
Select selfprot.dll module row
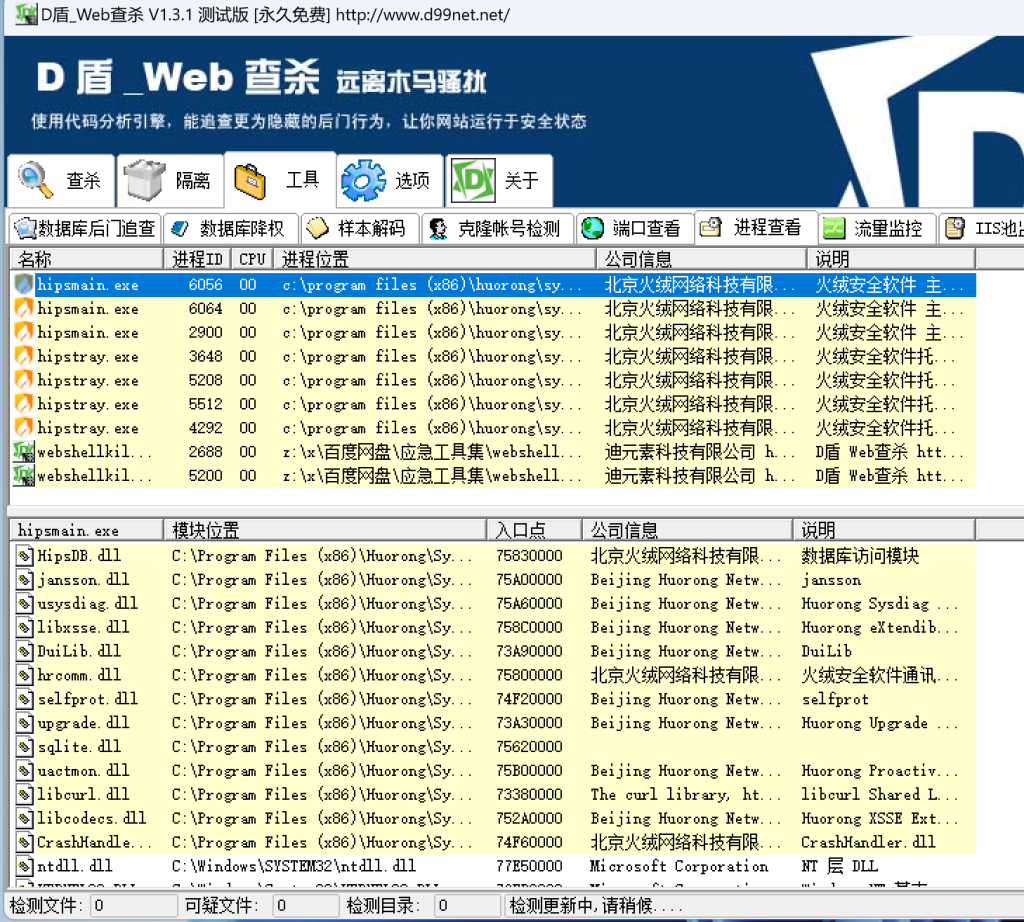pyautogui.click(x=493, y=699)
